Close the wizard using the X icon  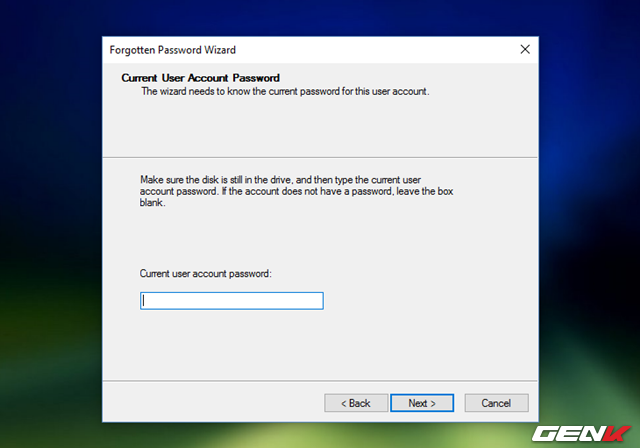pyautogui.click(x=525, y=49)
